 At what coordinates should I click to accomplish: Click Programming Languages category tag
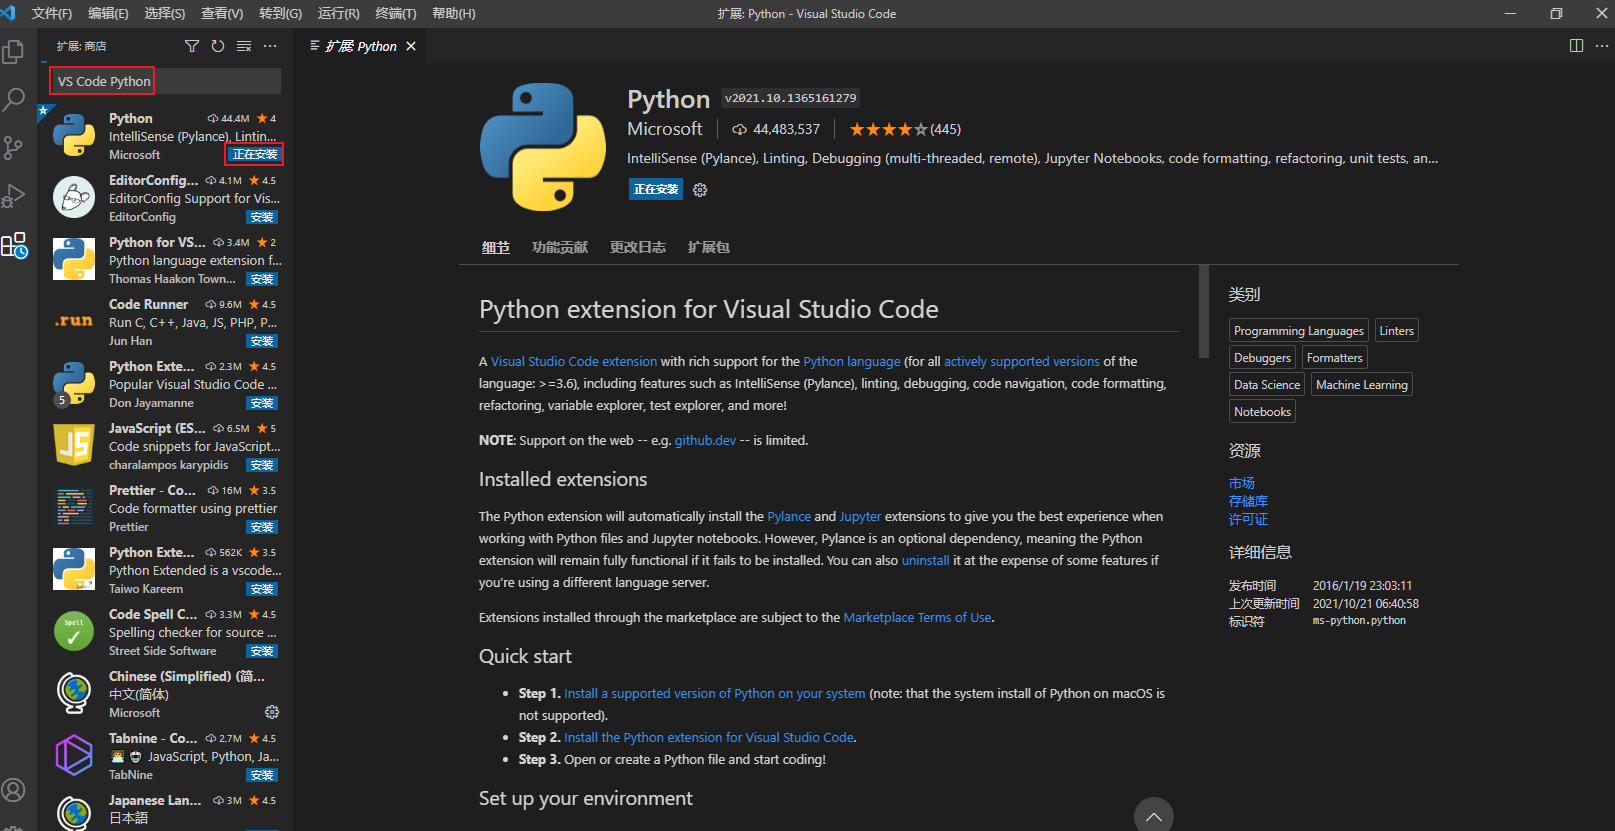[x=1298, y=331]
